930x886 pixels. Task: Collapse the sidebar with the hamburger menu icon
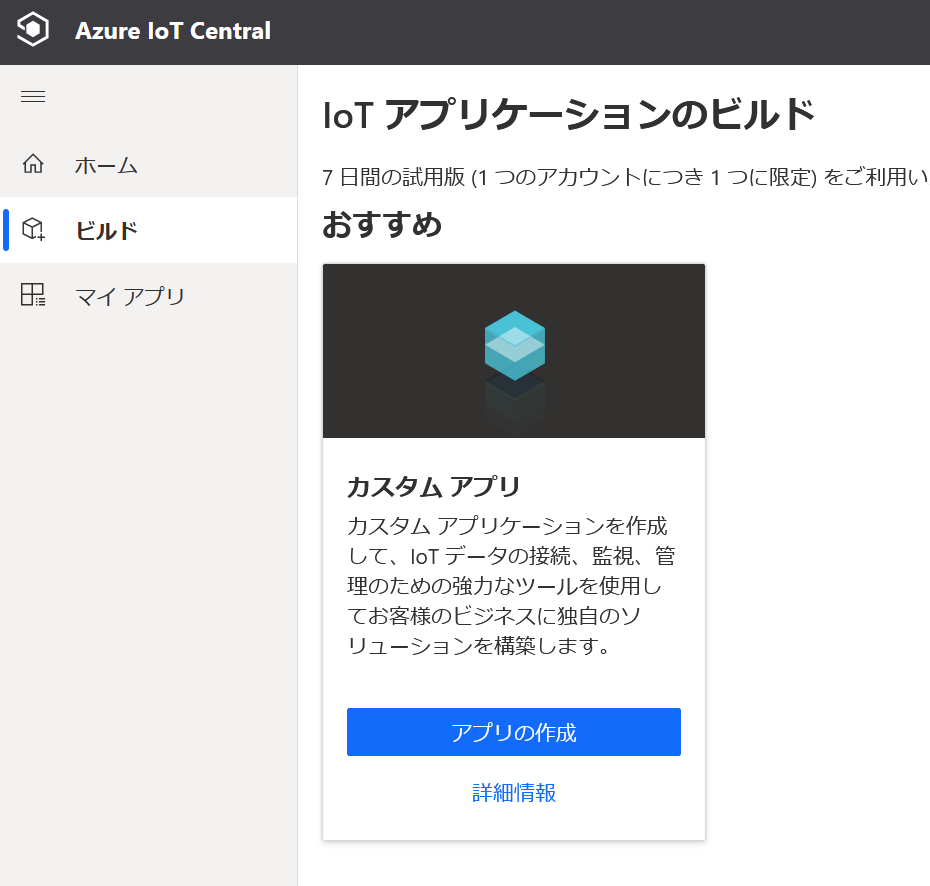(33, 96)
